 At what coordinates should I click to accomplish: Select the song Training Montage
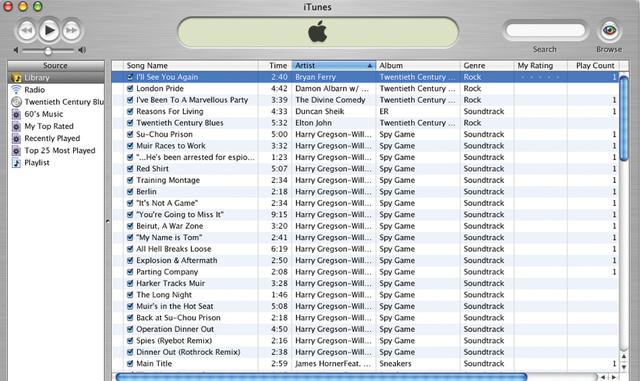tap(168, 180)
